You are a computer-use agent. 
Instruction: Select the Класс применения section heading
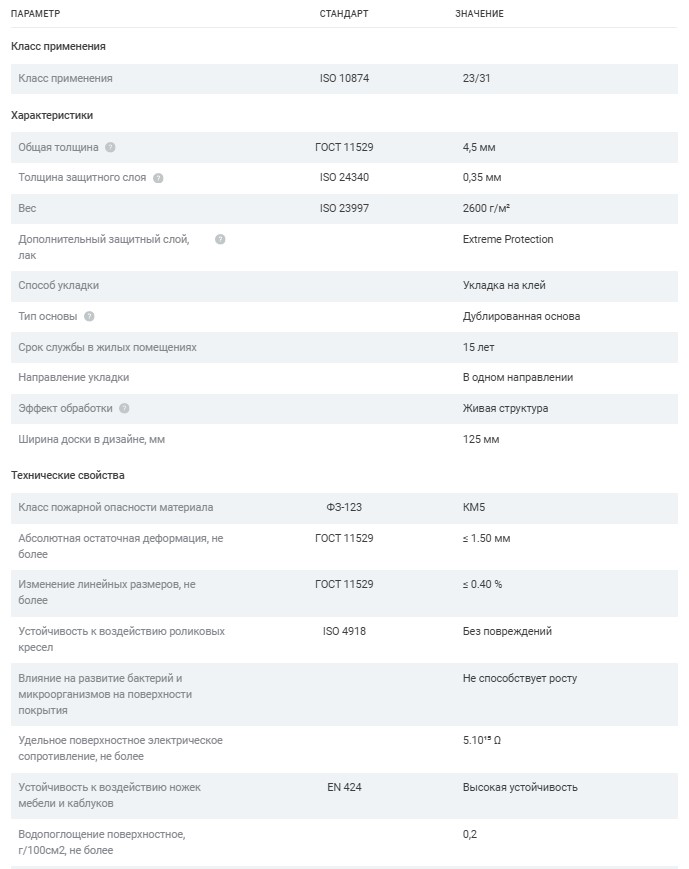[x=58, y=46]
